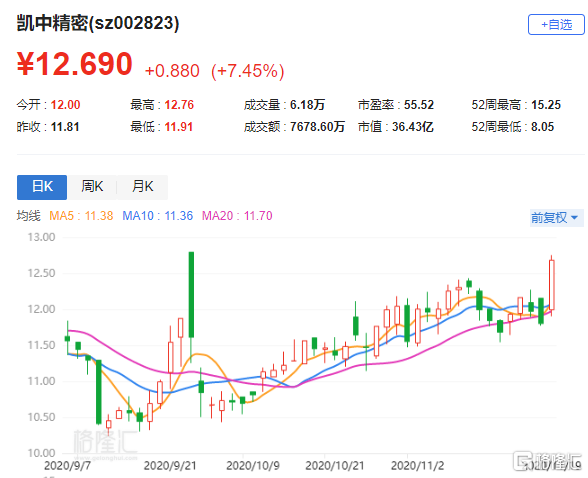This screenshot has height=478, width=588.
Task: Click 52周最低 value 8.05
Action: coord(543,127)
